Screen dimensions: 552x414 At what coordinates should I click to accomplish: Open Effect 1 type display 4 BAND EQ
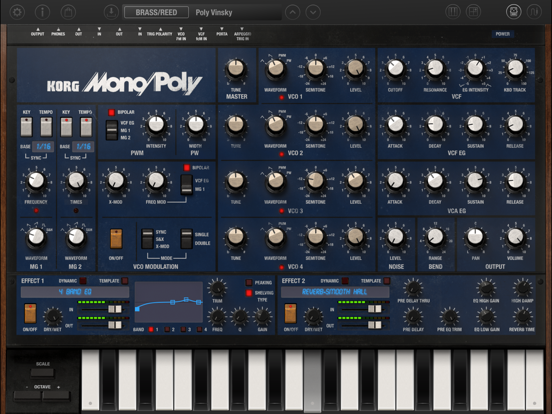75,292
